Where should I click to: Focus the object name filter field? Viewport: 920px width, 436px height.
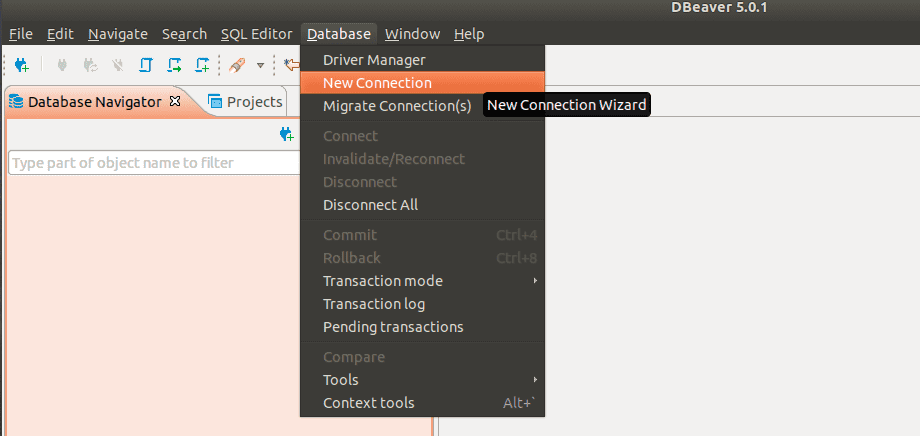click(155, 163)
